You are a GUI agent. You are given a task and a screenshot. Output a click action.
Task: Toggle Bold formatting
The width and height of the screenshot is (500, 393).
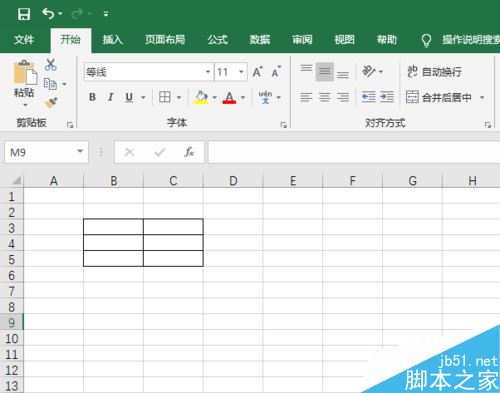pyautogui.click(x=92, y=97)
